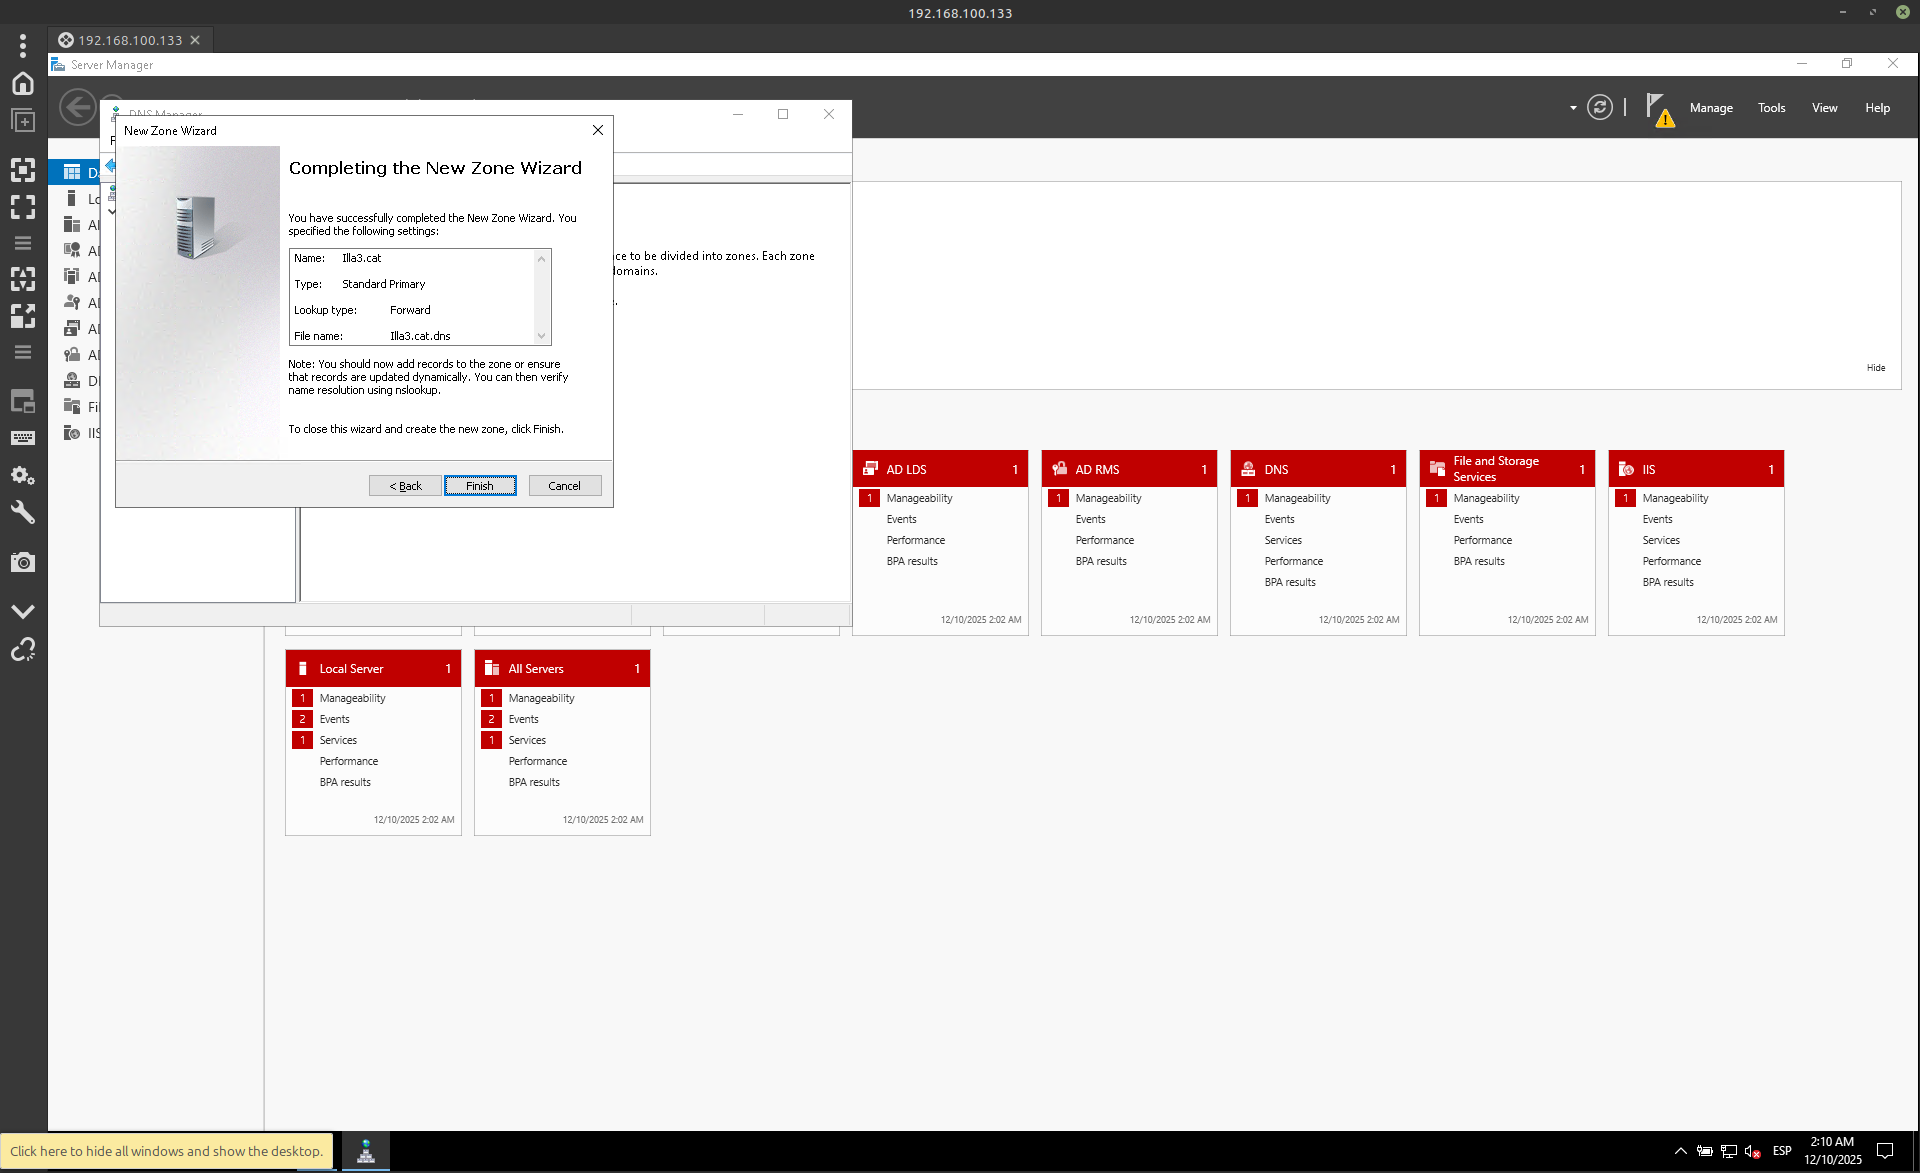The width and height of the screenshot is (1920, 1173).
Task: Open the Tools menu
Action: (x=1771, y=108)
